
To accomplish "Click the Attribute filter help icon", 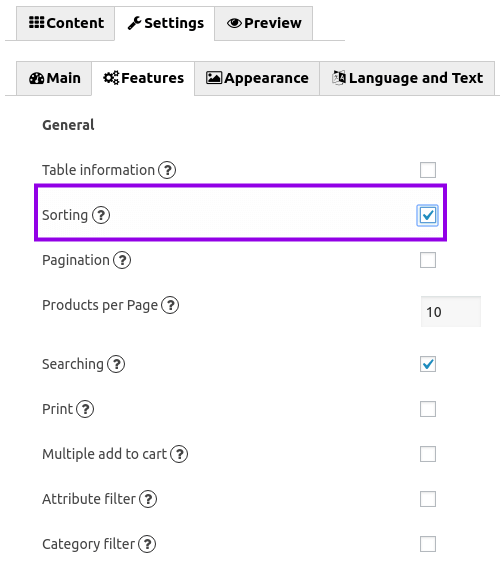I will click(148, 499).
